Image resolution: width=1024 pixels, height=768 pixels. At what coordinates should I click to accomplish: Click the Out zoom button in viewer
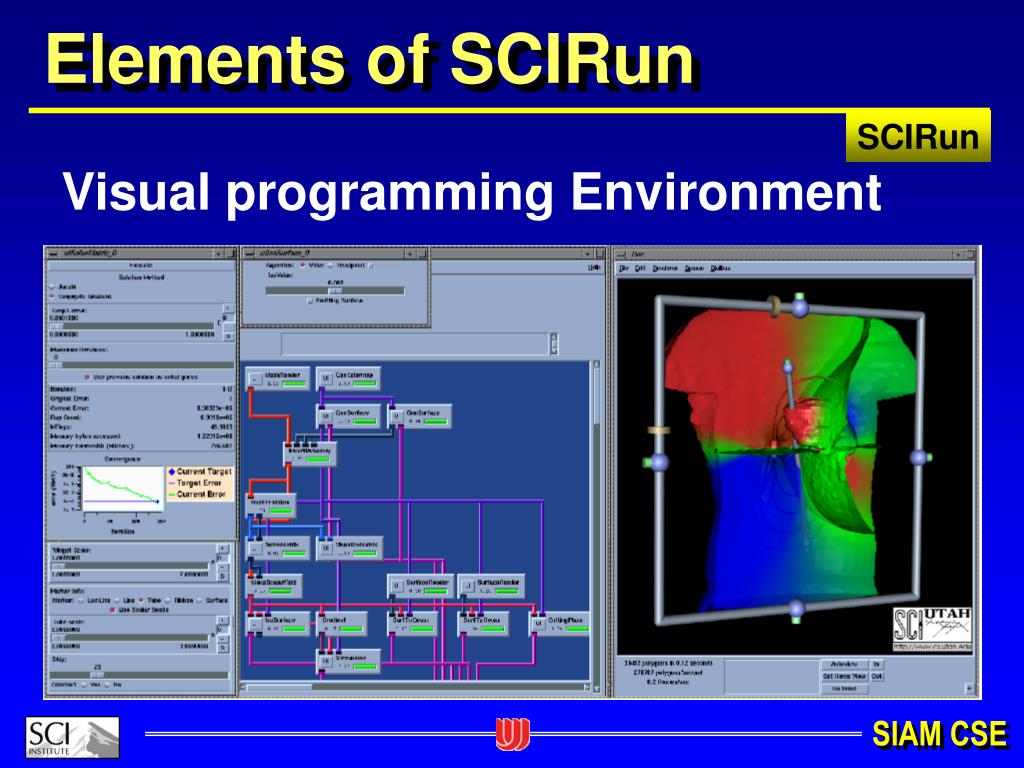[x=876, y=676]
